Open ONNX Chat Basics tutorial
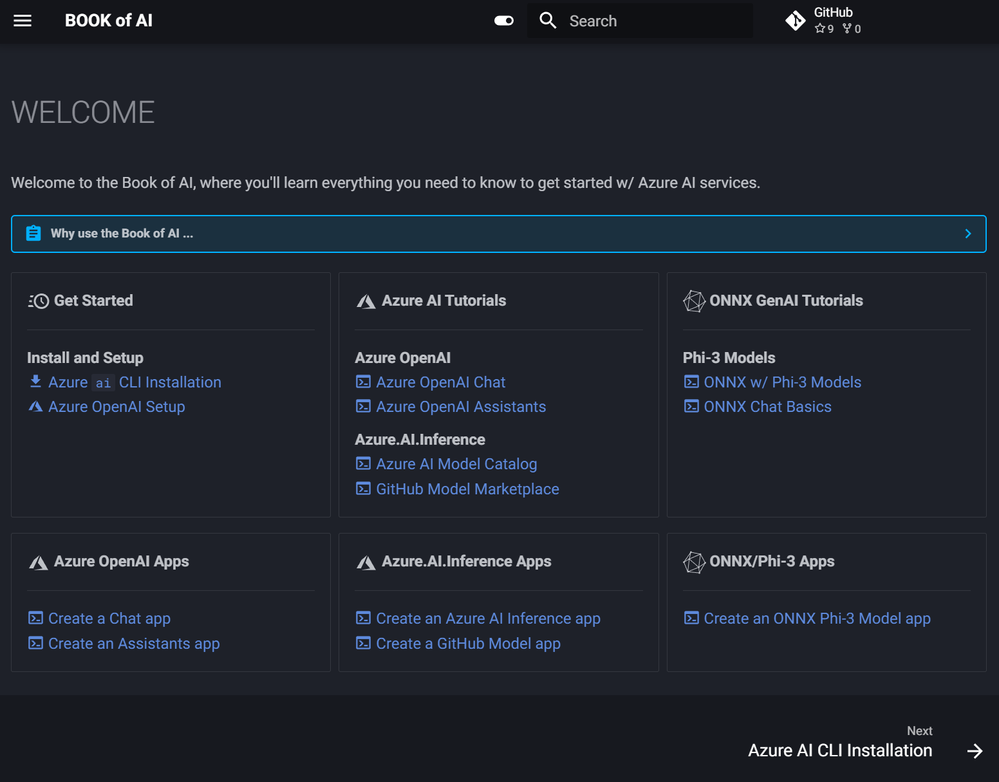This screenshot has height=782, width=999. (x=767, y=407)
